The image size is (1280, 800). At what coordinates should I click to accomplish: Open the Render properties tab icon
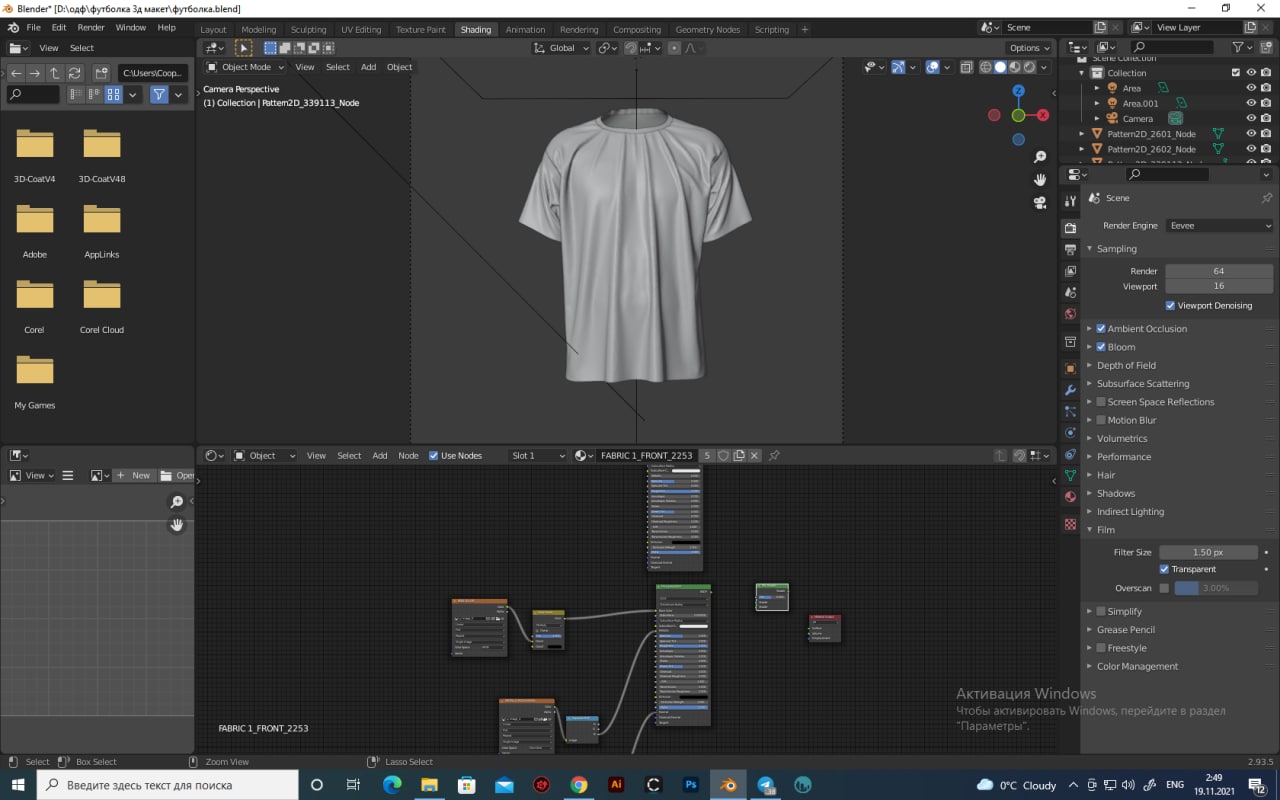pyautogui.click(x=1070, y=228)
